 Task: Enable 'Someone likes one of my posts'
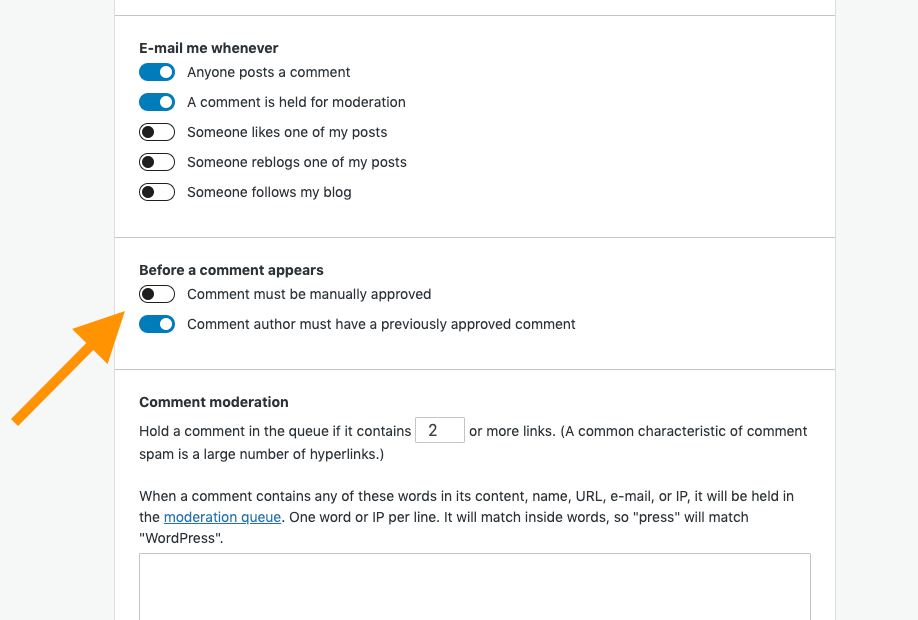pos(157,132)
